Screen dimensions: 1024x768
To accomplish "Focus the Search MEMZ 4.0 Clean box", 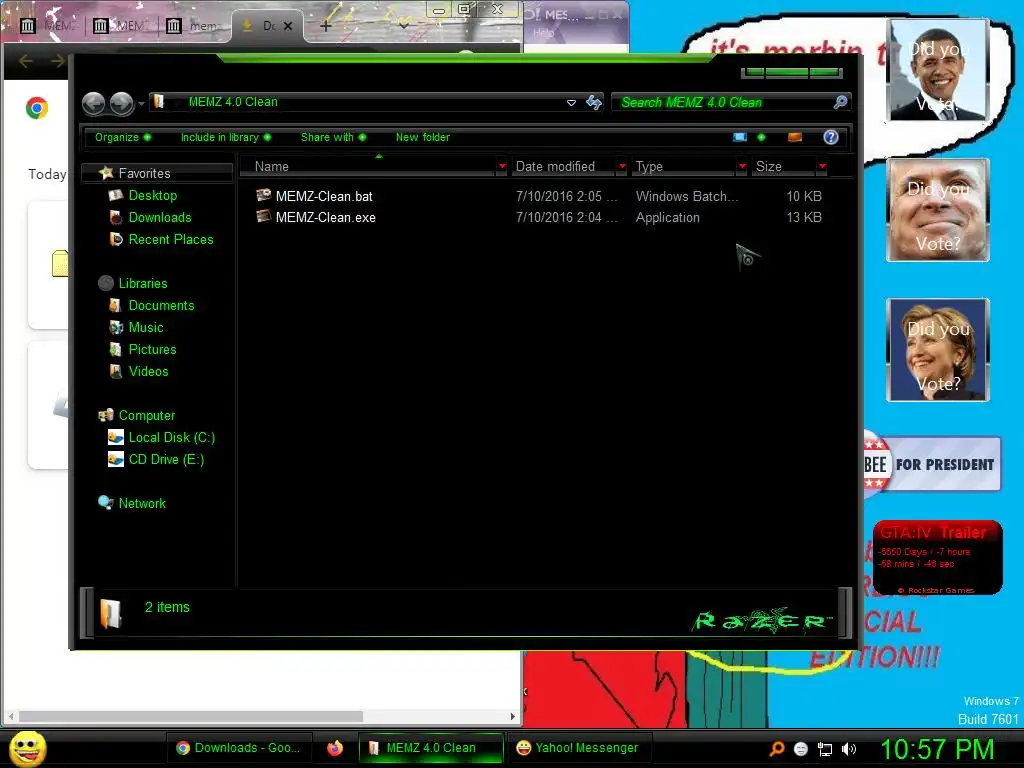I will (722, 103).
